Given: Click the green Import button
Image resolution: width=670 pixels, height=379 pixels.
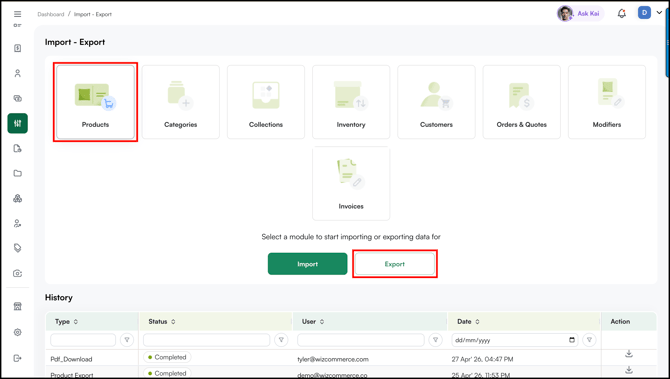Looking at the screenshot, I should click(308, 264).
